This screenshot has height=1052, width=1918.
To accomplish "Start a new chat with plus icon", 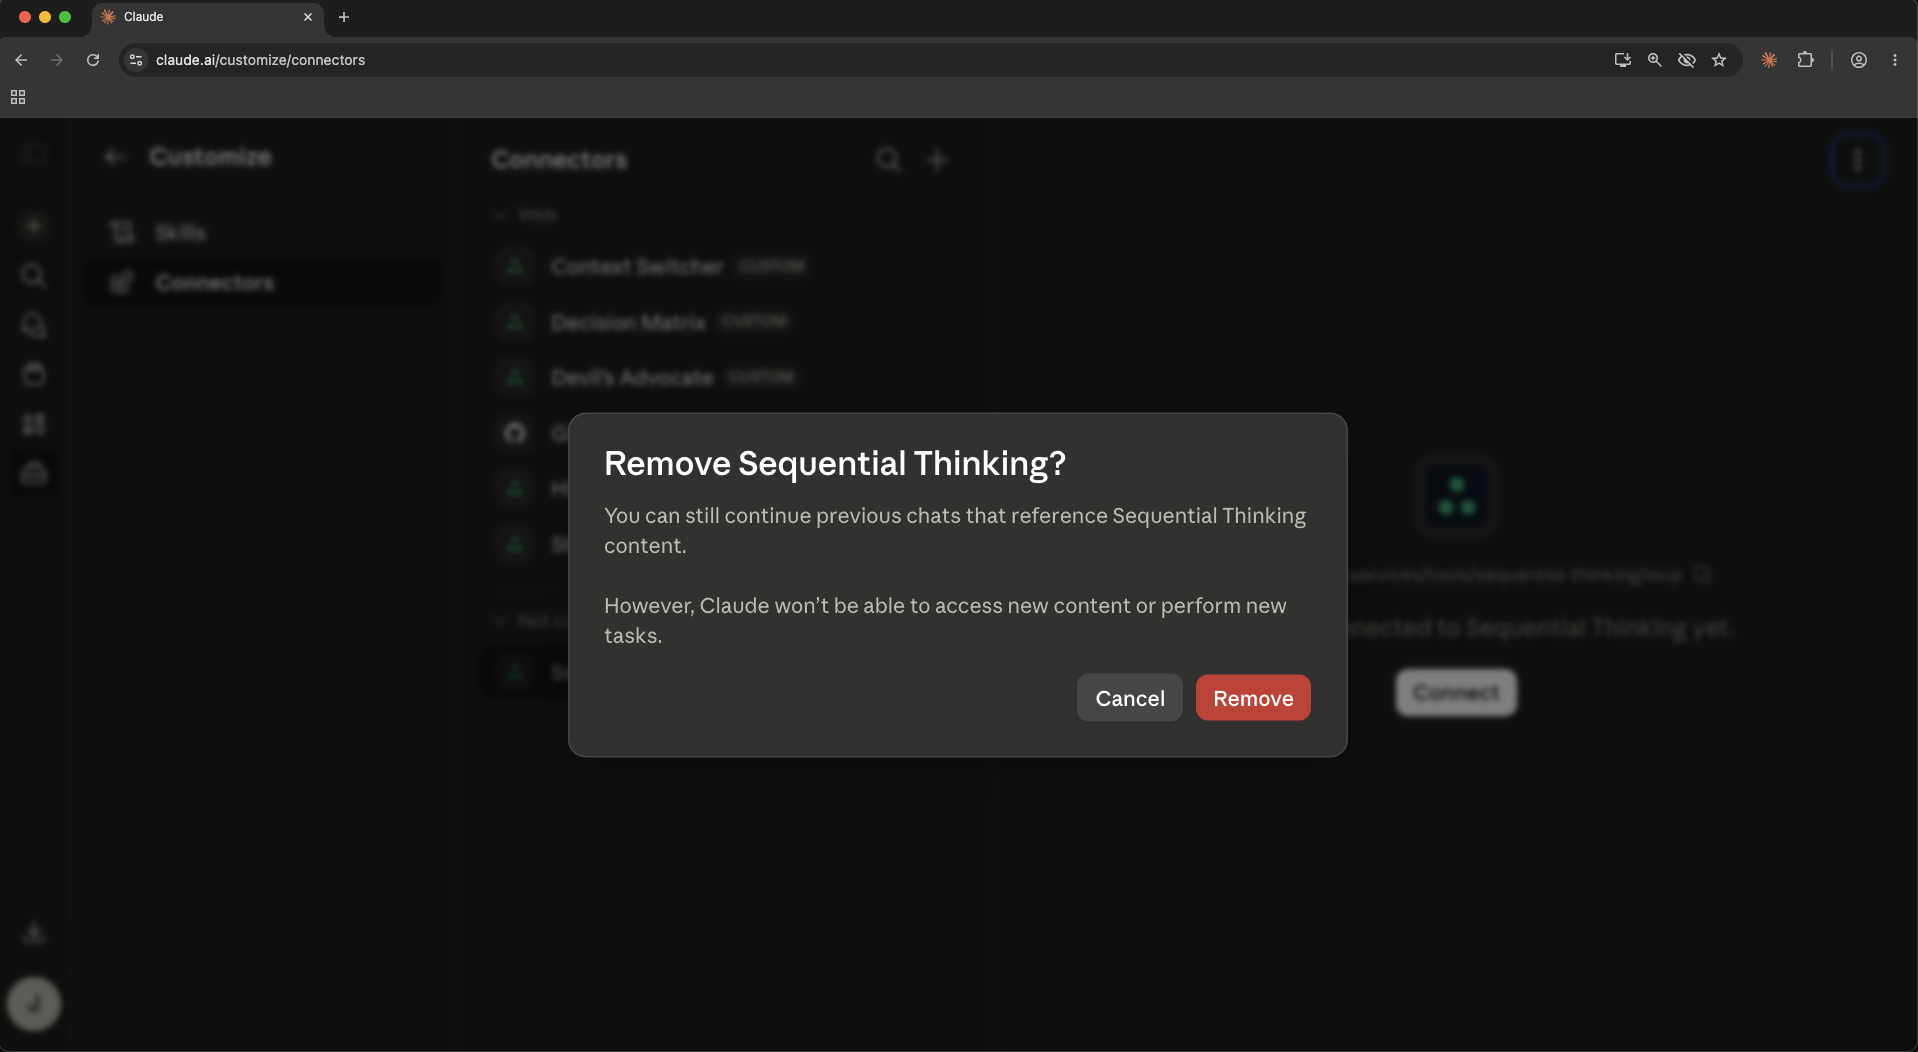I will pyautogui.click(x=34, y=226).
